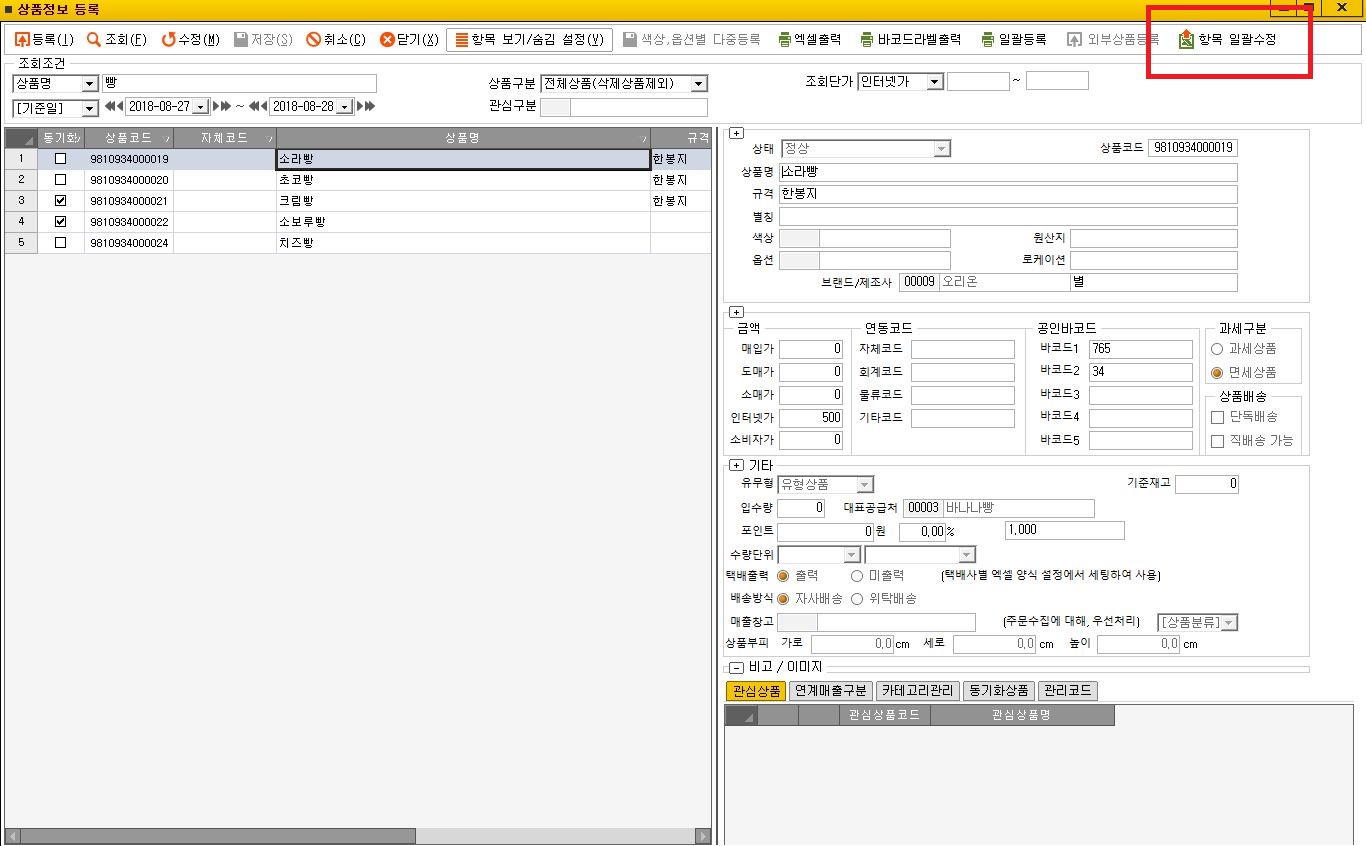Select the 치즈빵 row name cell
The height and width of the screenshot is (846, 1366).
tap(463, 242)
